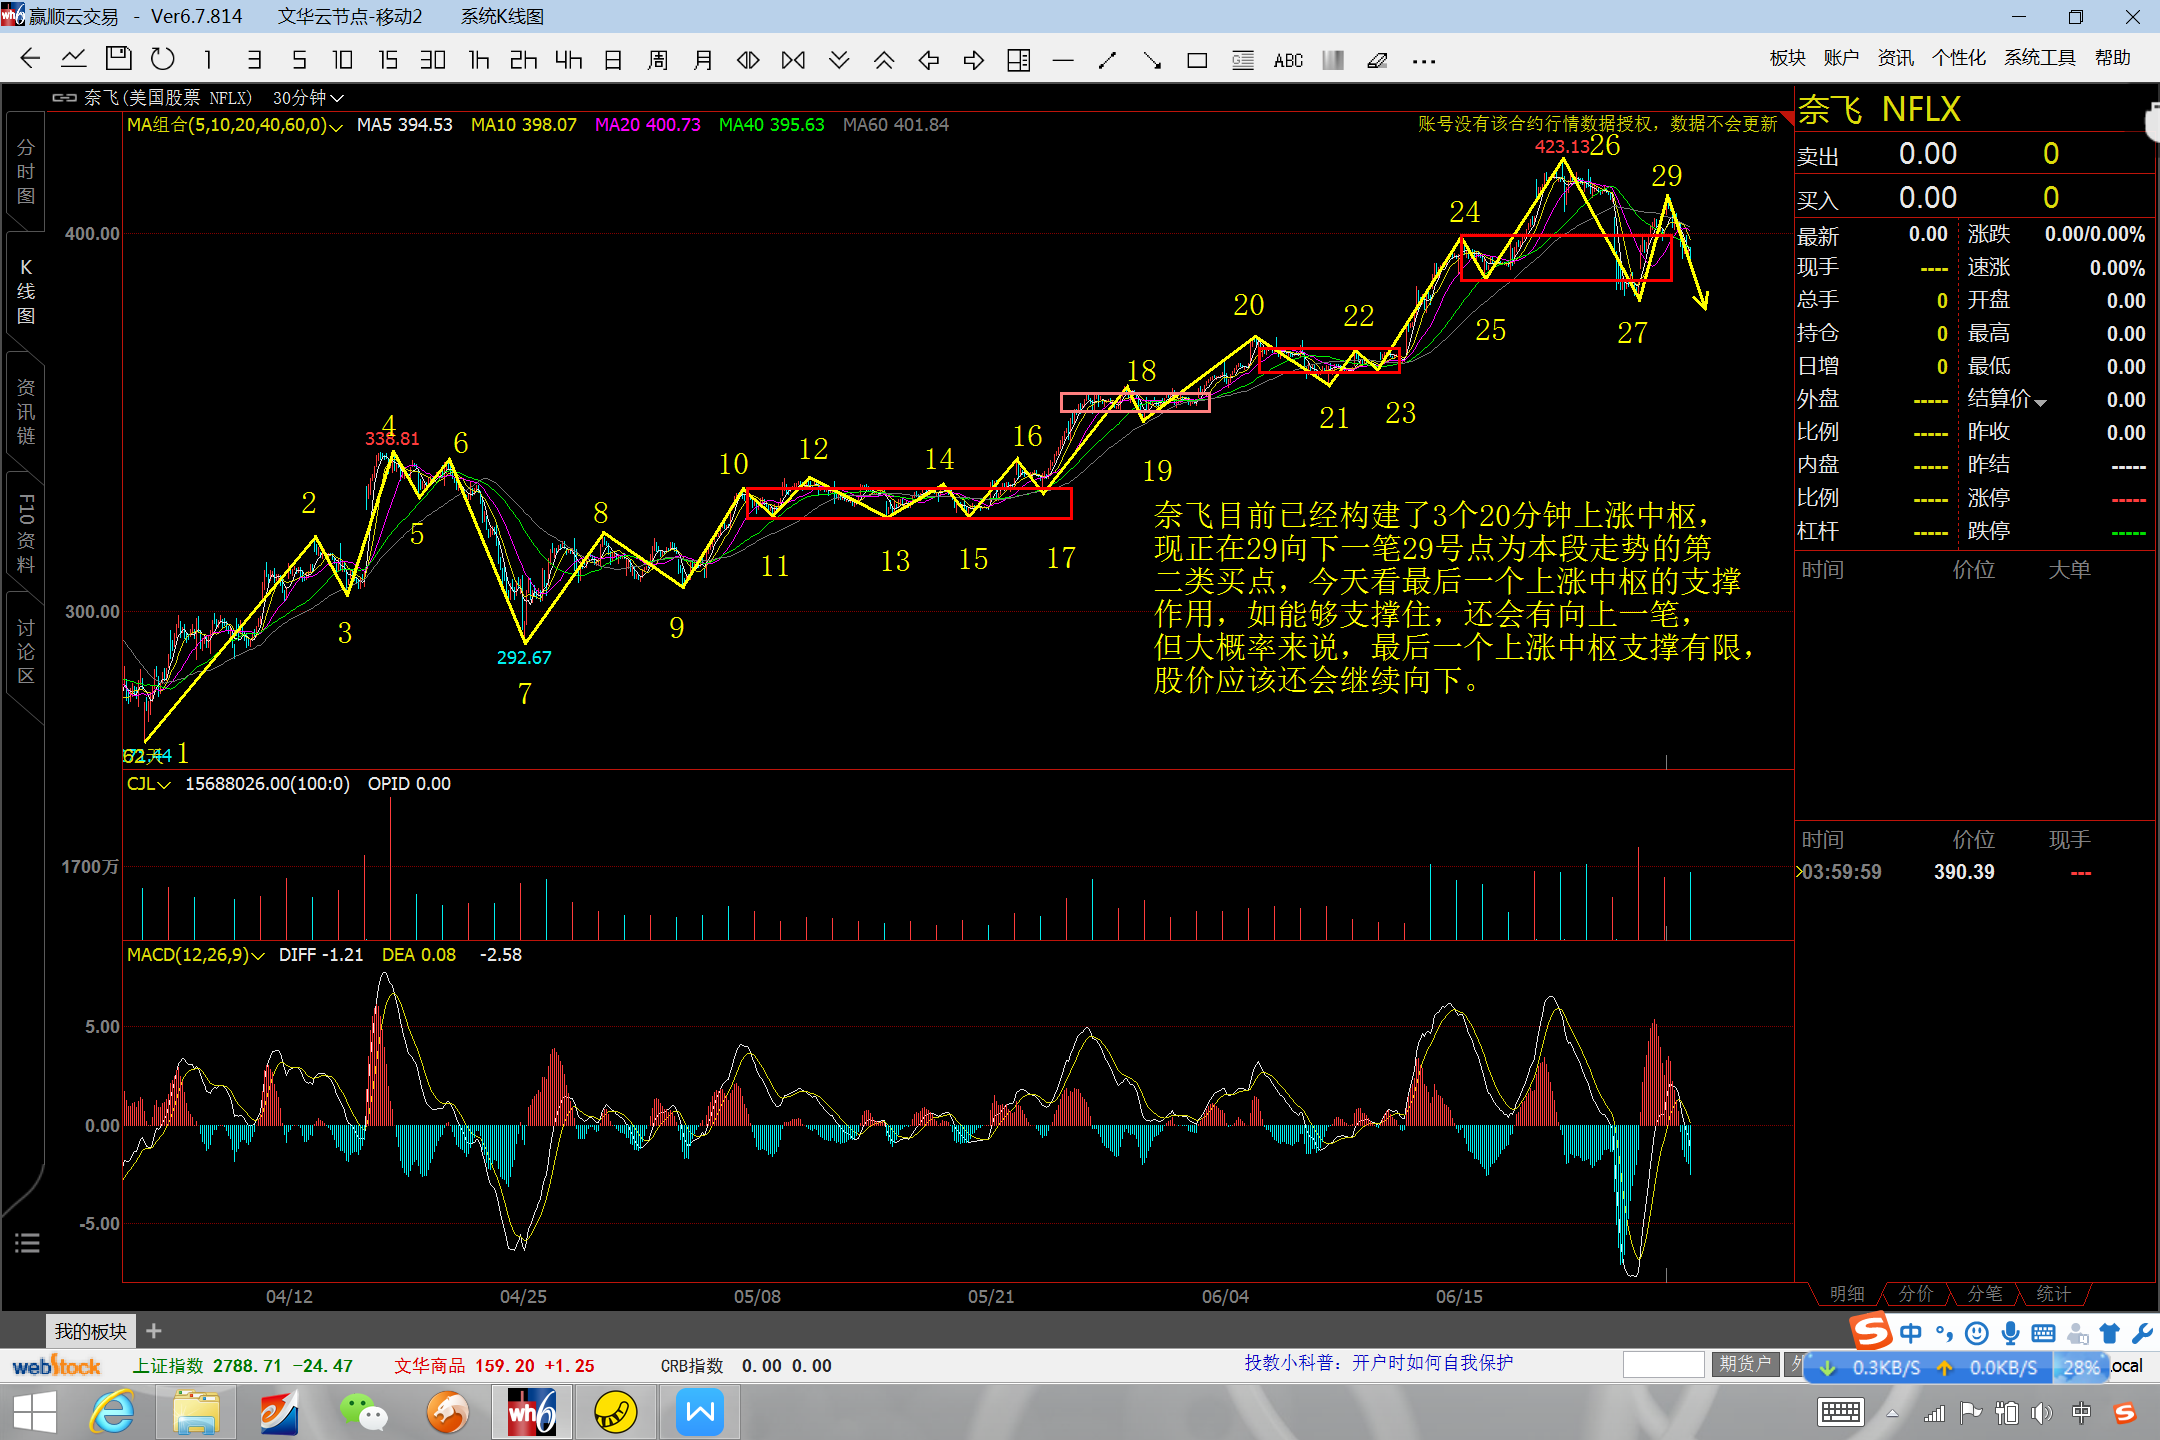This screenshot has height=1440, width=2160.
Task: Switch chart to daily 日 period
Action: pyautogui.click(x=613, y=60)
